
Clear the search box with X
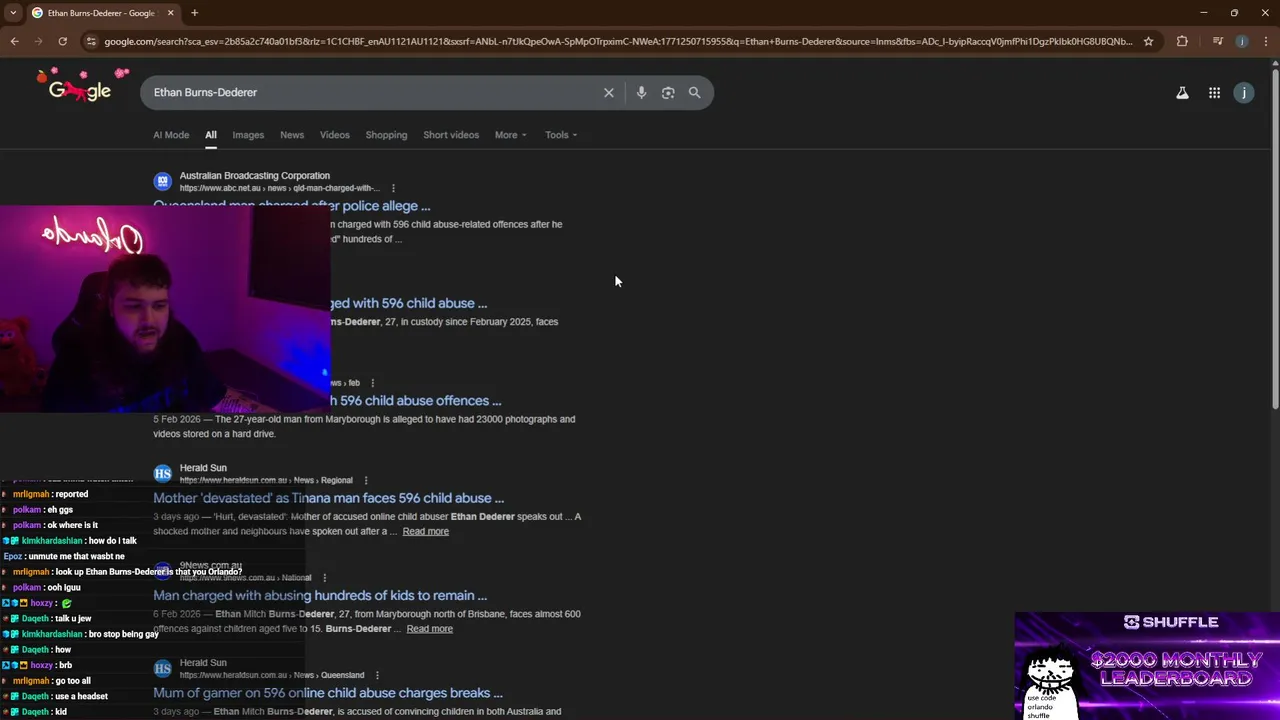(608, 92)
